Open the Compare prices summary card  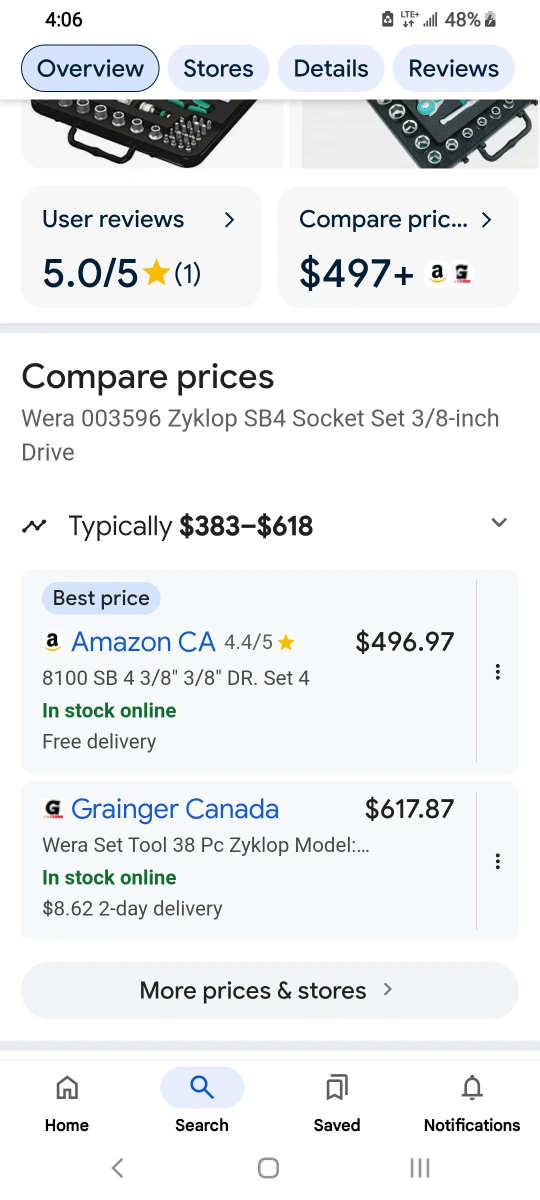coord(398,246)
